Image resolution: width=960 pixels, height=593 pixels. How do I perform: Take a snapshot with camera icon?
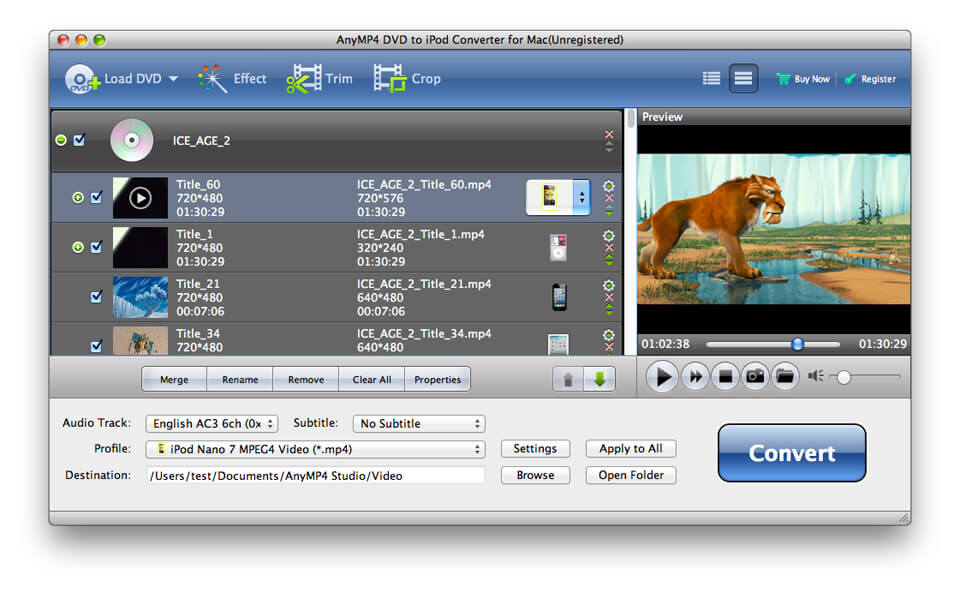[x=756, y=376]
